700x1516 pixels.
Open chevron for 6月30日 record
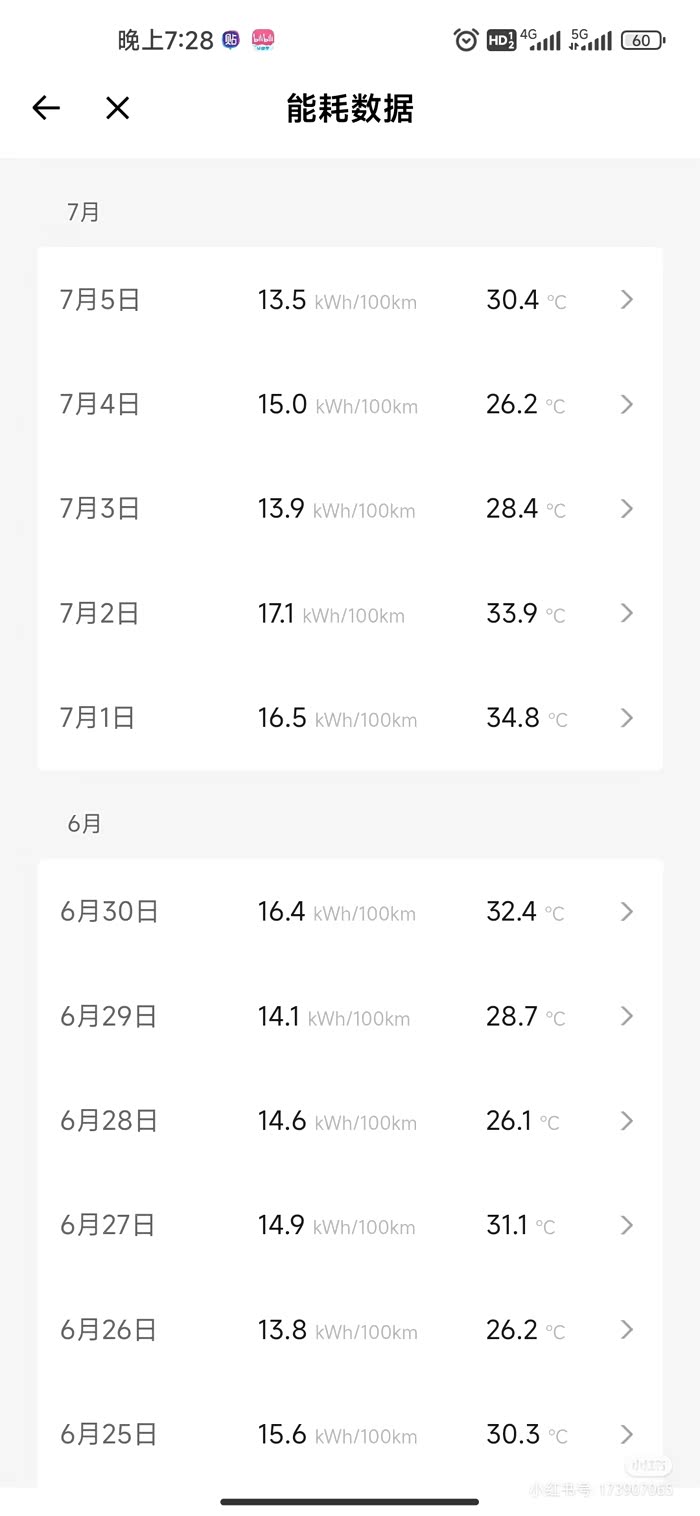pos(627,911)
